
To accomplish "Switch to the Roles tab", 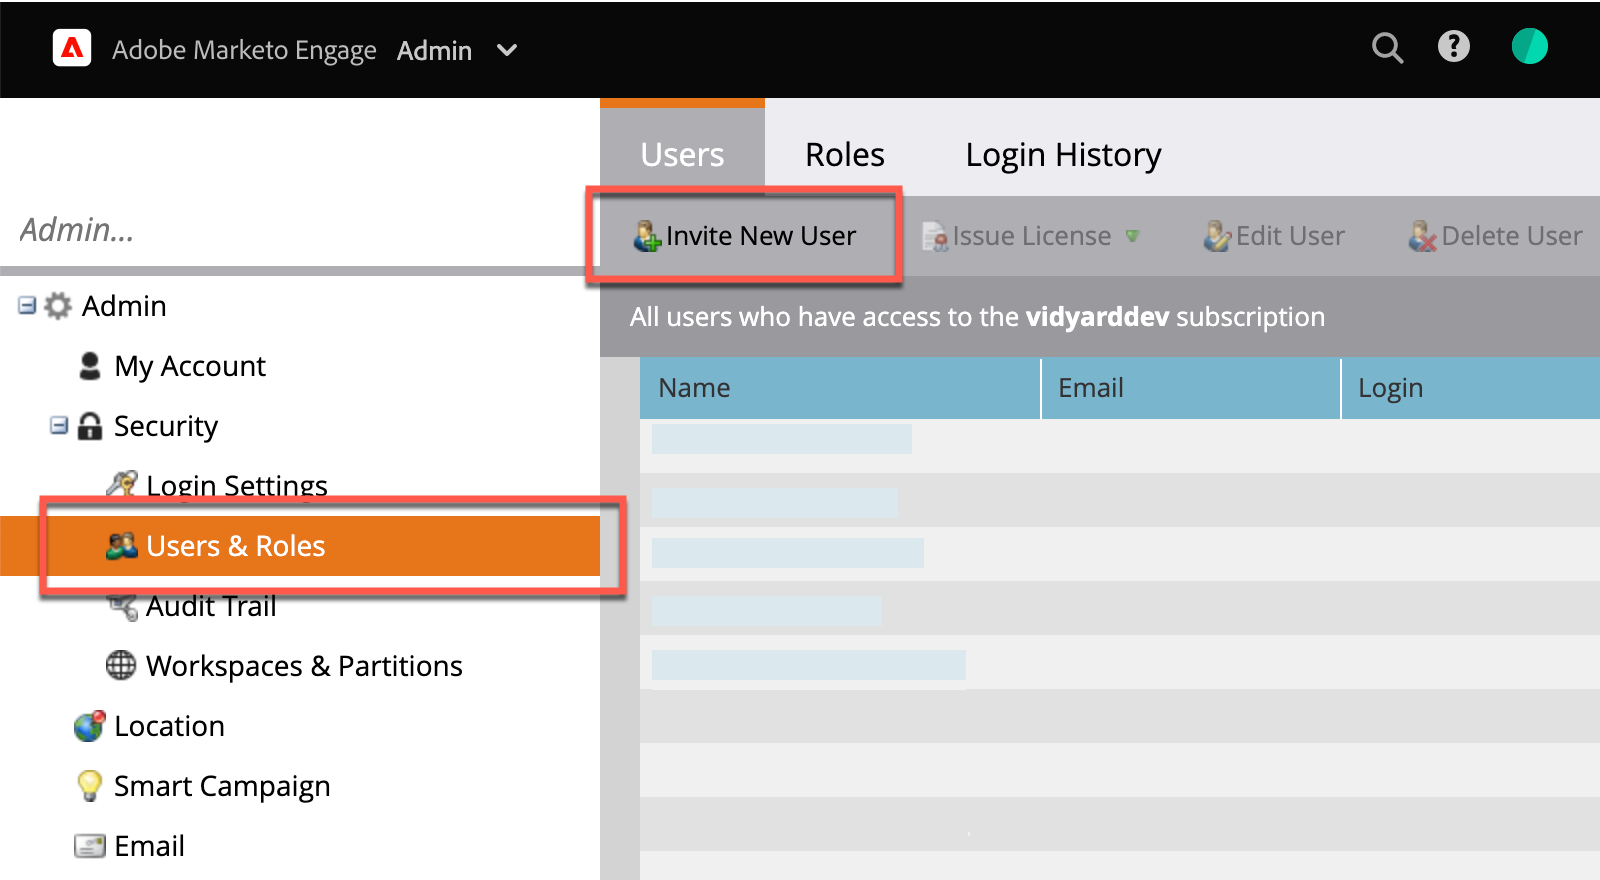I will coord(845,154).
